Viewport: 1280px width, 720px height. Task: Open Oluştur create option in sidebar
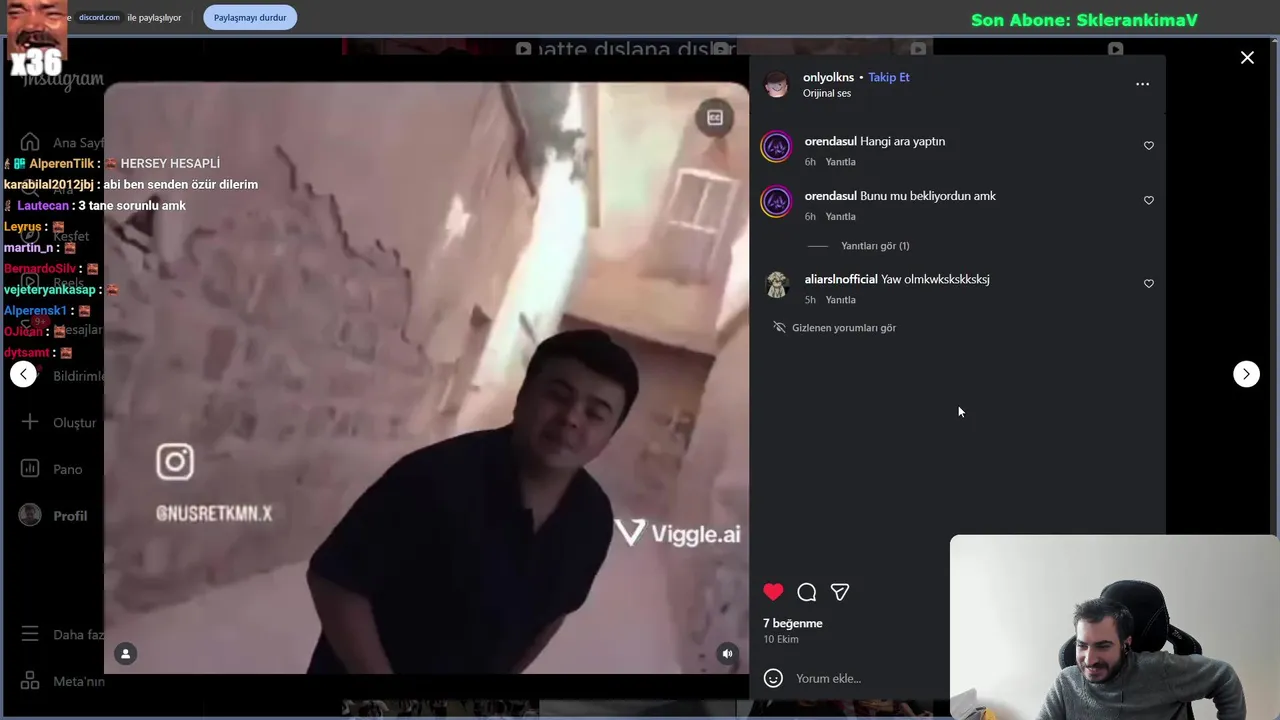pyautogui.click(x=58, y=422)
